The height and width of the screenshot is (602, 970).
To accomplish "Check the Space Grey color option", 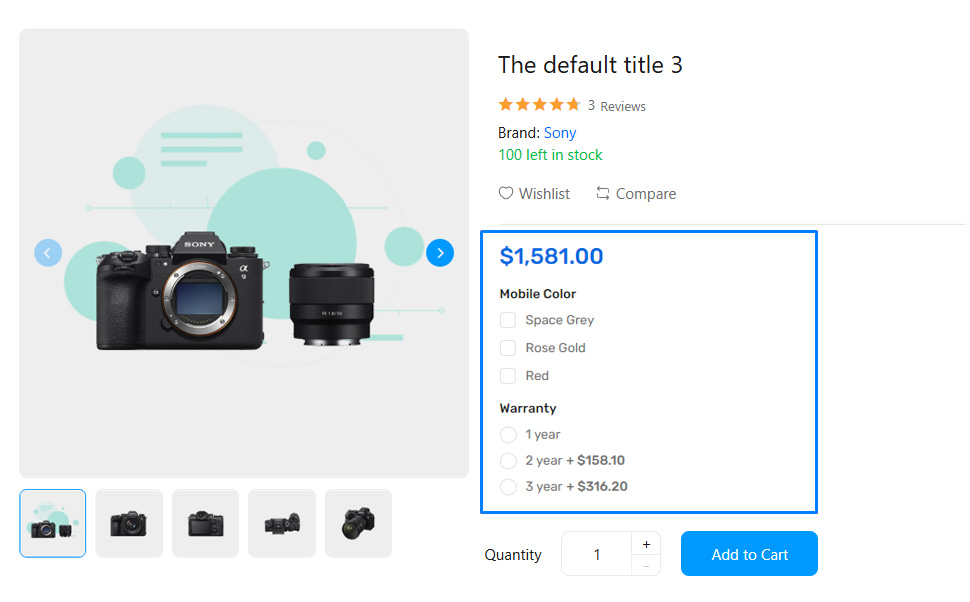I will tap(508, 320).
